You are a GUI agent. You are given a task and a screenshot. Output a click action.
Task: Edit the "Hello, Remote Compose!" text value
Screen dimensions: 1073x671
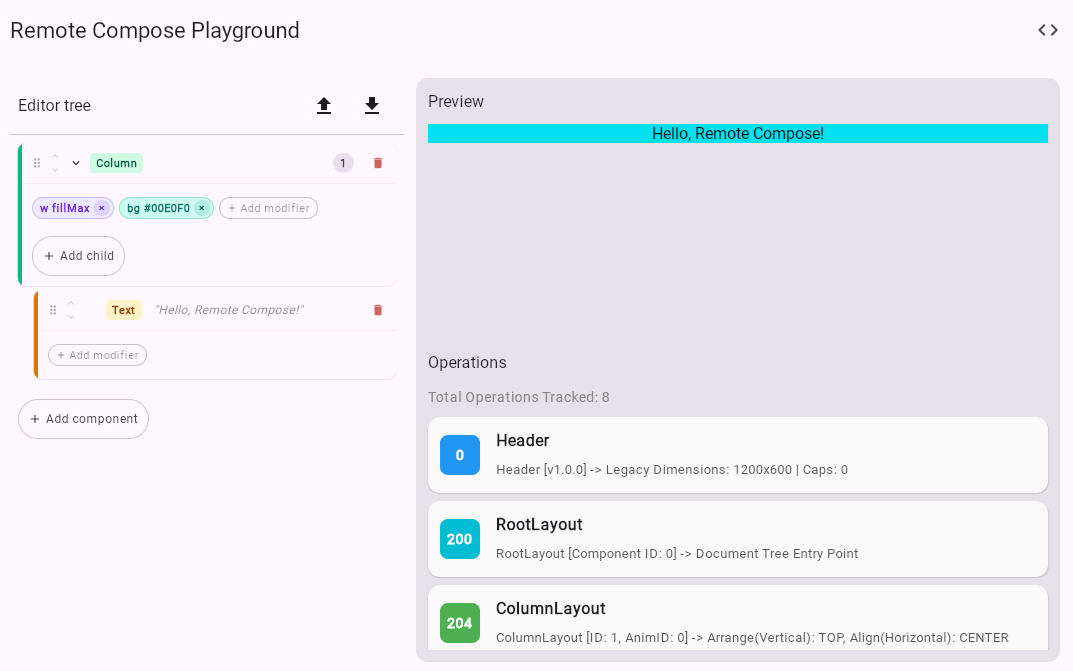[229, 310]
